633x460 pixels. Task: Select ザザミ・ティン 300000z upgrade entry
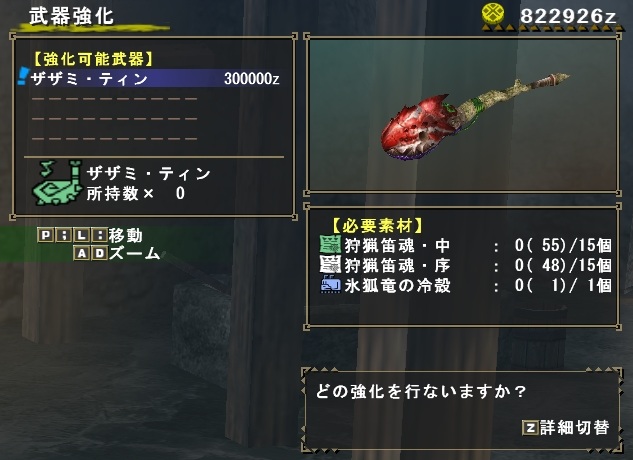coord(155,78)
